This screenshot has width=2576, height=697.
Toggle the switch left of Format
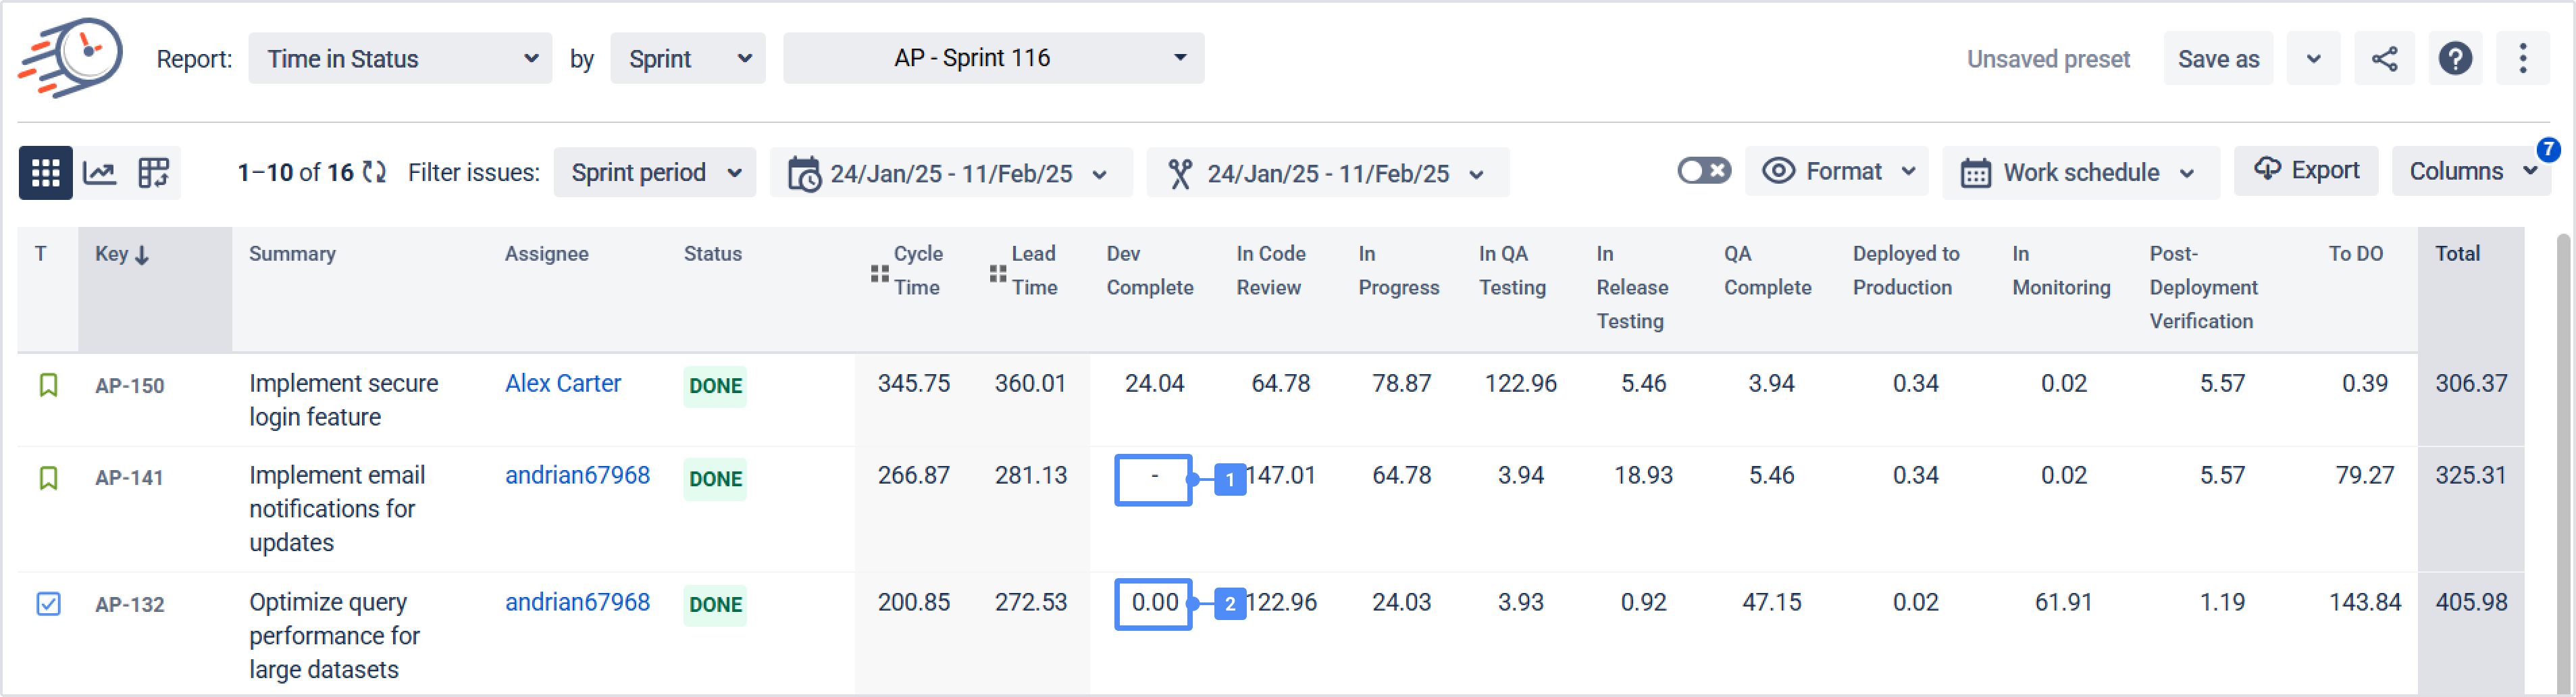tap(1703, 171)
